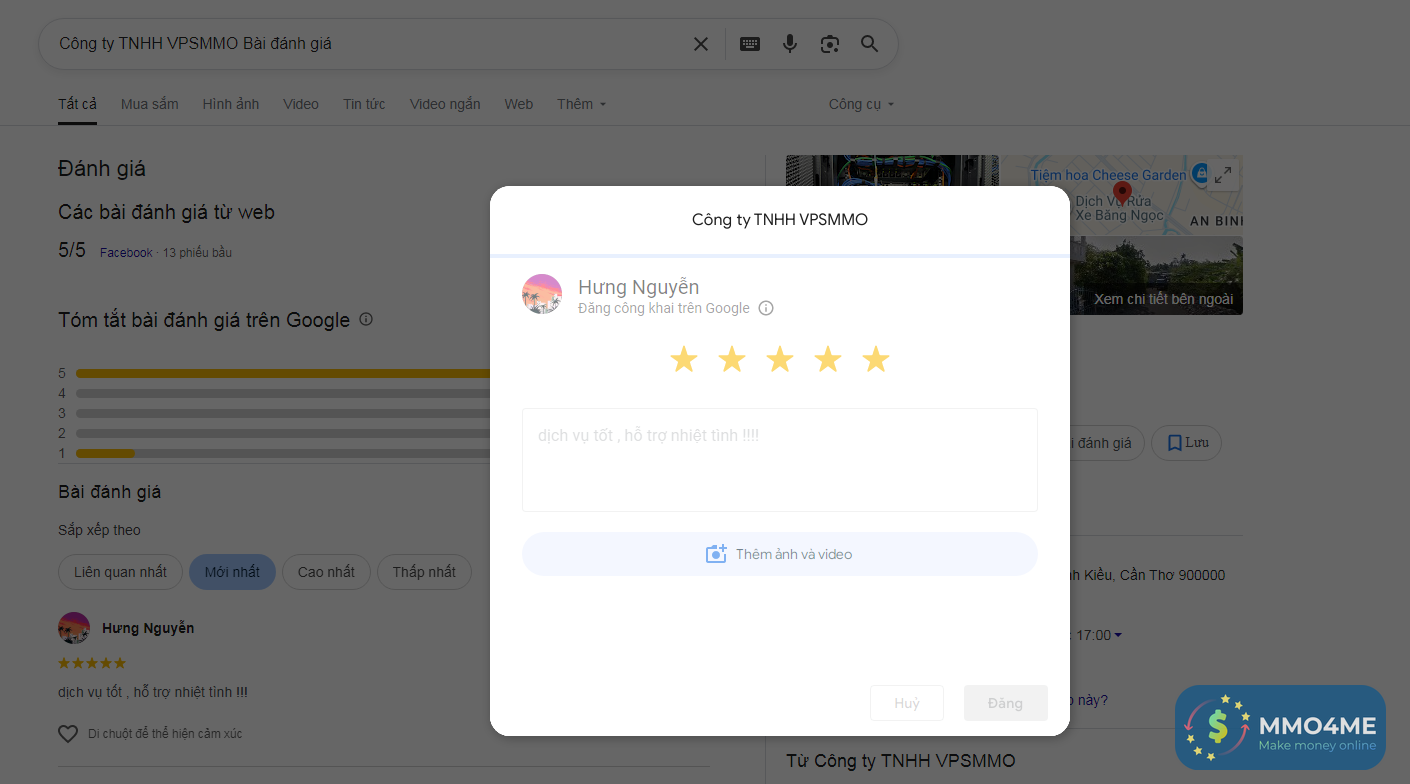Viewport: 1410px width, 784px height.
Task: Set the rating to five stars
Action: tap(876, 359)
